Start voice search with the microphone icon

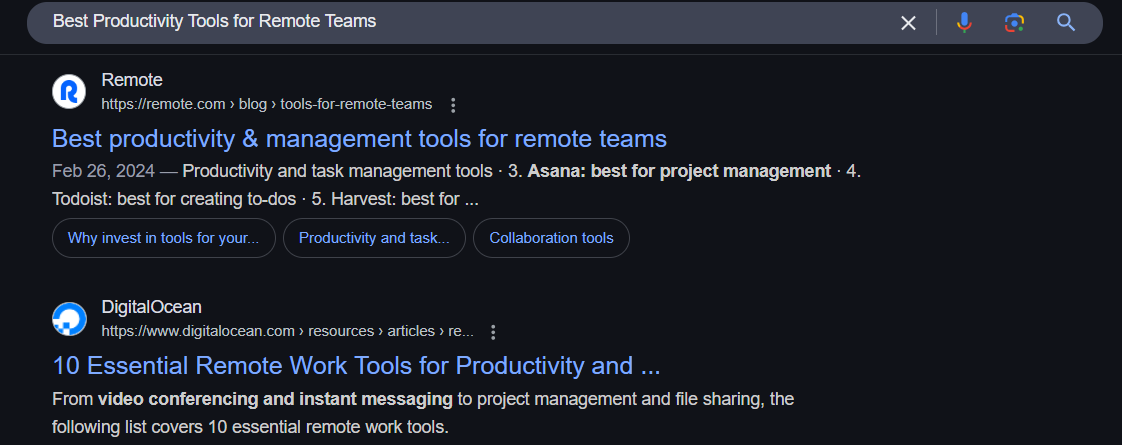pyautogui.click(x=964, y=23)
